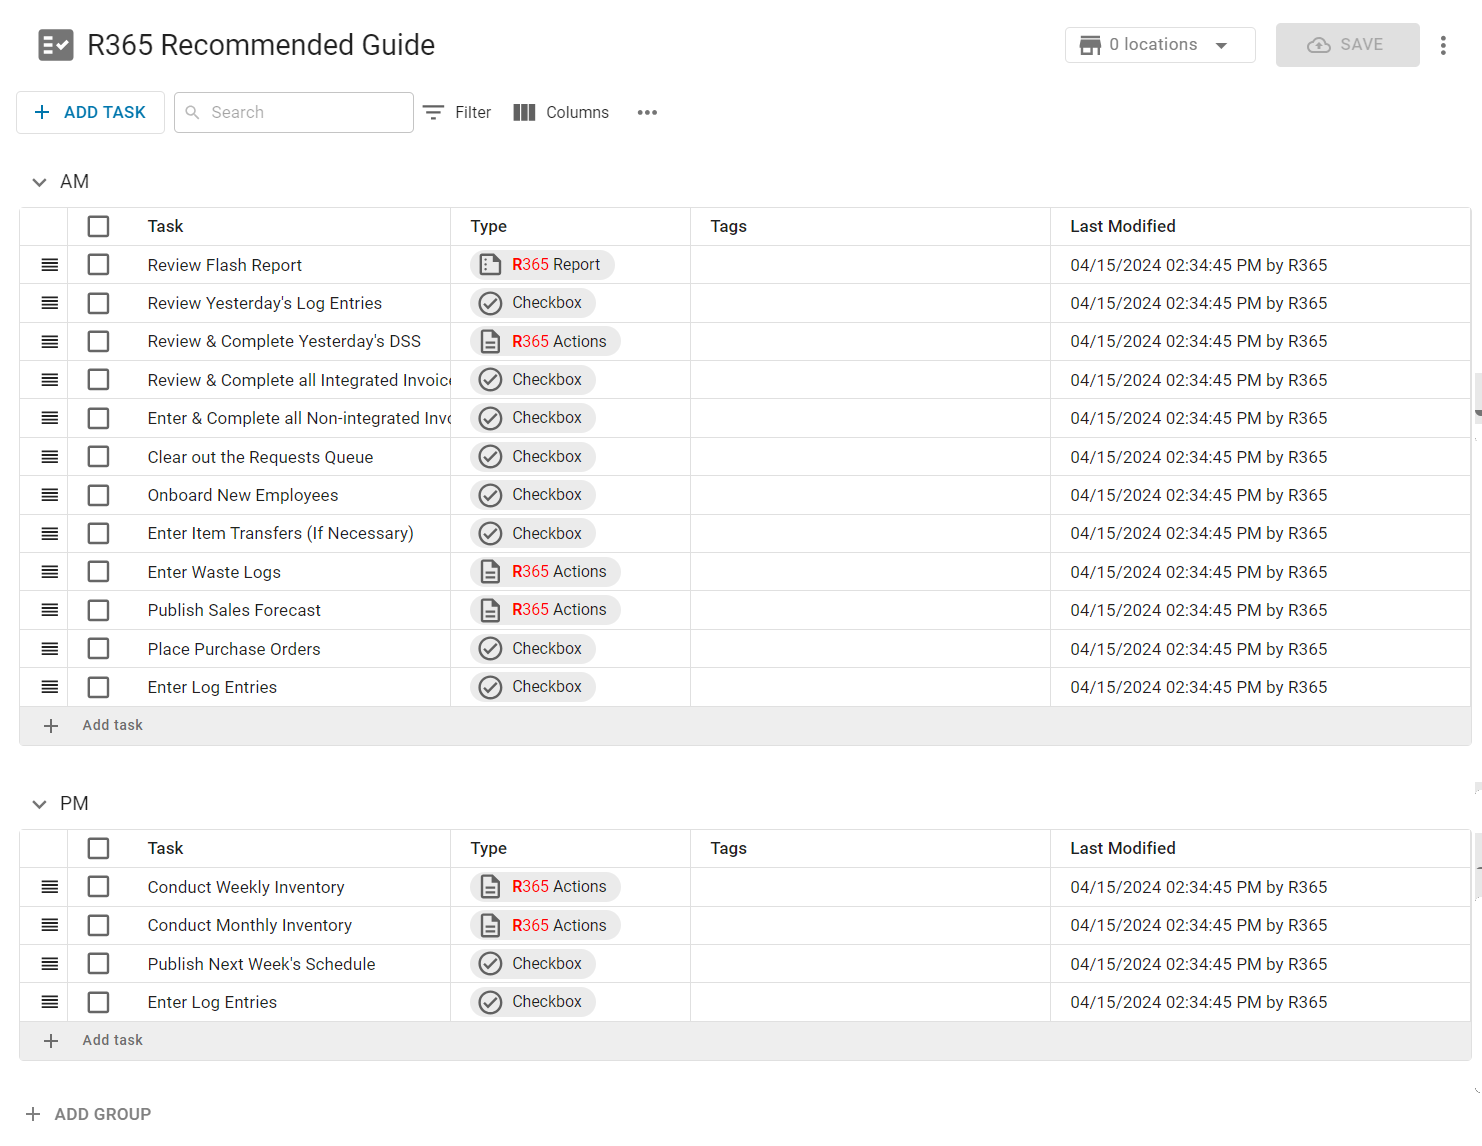Click Checkbox type chip for Place Purchase Orders
Screen dimensions: 1482x1146
pyautogui.click(x=533, y=649)
